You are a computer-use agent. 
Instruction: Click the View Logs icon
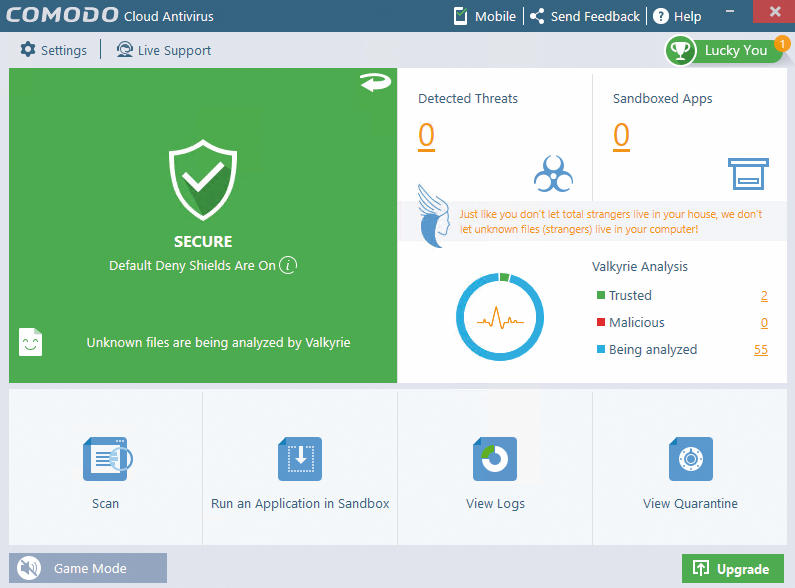pos(495,459)
